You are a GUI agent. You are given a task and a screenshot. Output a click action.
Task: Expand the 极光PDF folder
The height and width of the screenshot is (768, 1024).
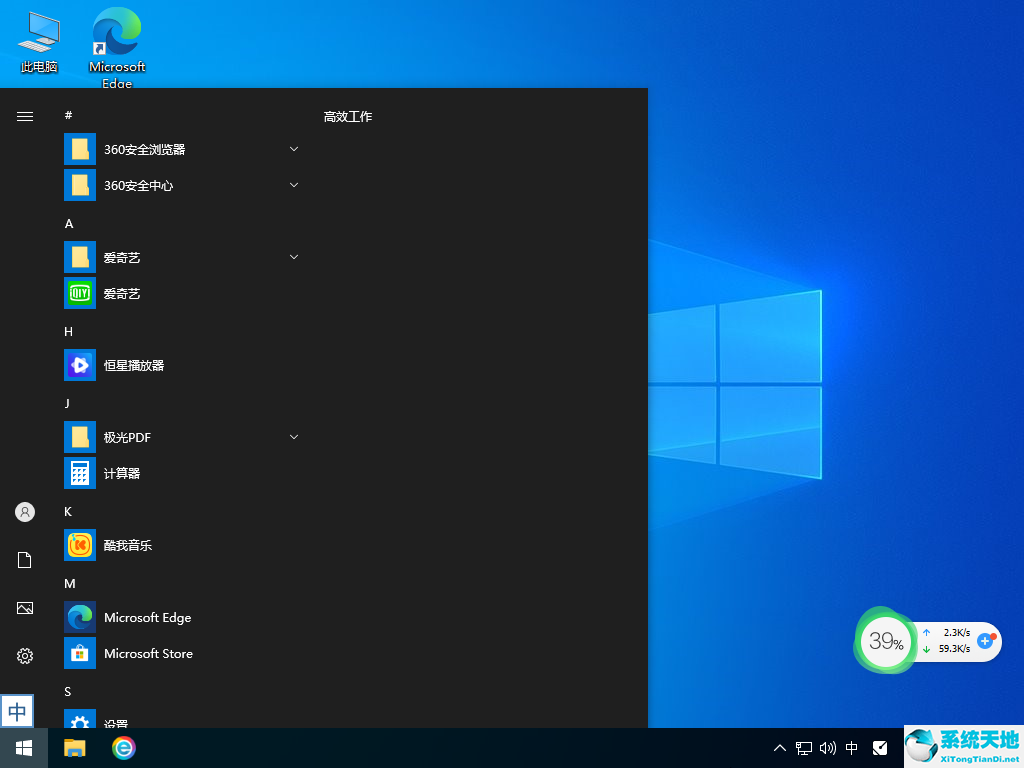pyautogui.click(x=294, y=438)
